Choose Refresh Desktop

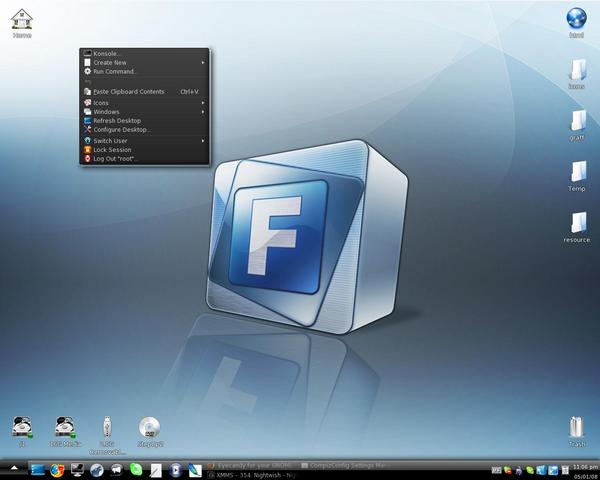(145, 121)
